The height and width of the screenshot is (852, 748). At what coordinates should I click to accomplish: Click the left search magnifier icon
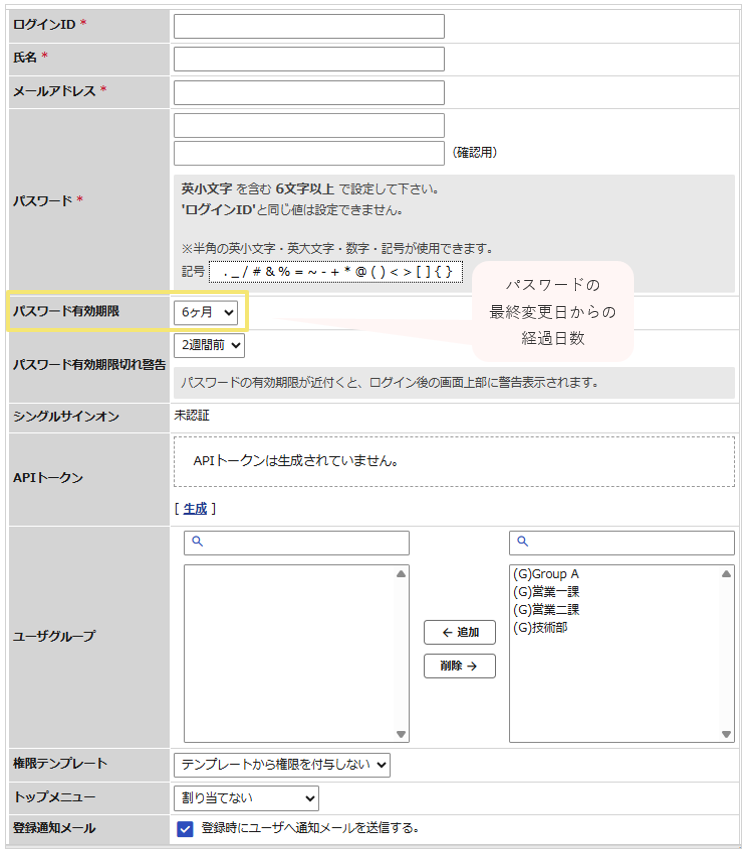[x=198, y=542]
